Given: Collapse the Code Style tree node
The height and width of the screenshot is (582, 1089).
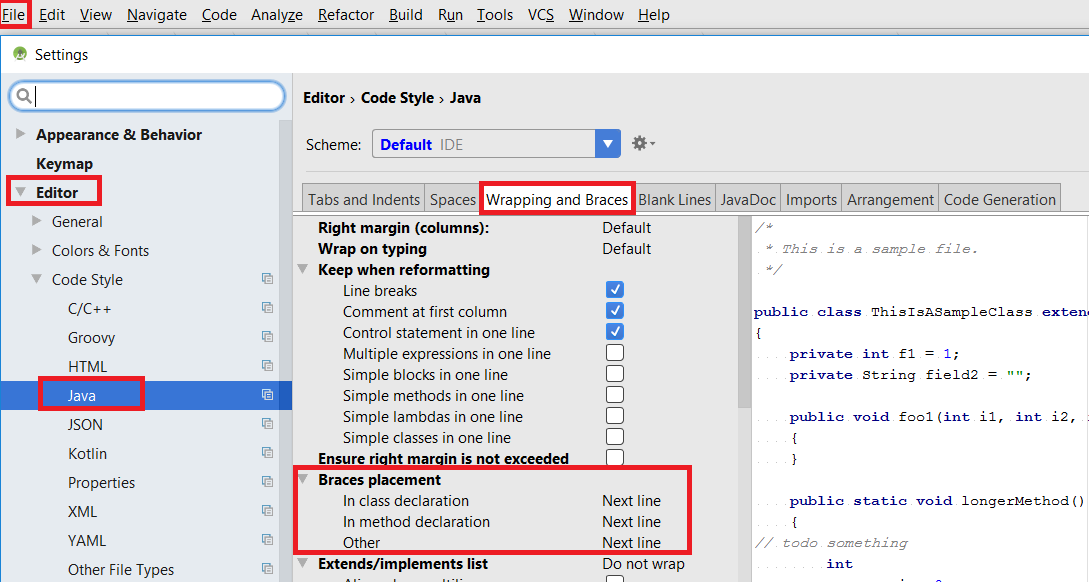Looking at the screenshot, I should tap(36, 278).
